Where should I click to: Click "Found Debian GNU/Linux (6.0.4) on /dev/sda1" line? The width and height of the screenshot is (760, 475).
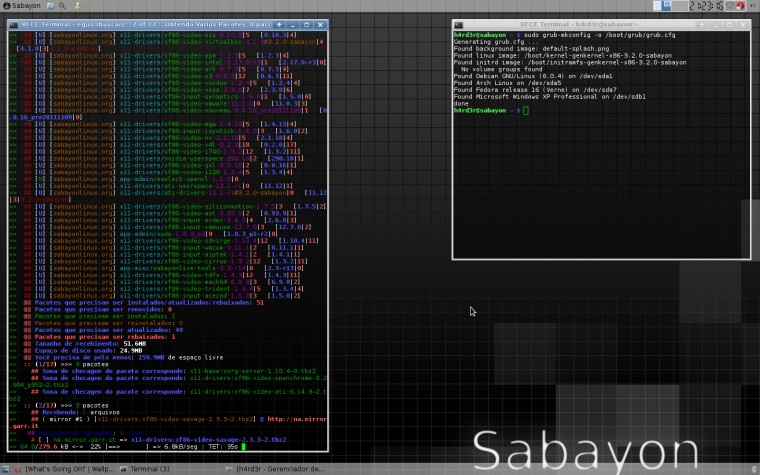pyautogui.click(x=533, y=76)
